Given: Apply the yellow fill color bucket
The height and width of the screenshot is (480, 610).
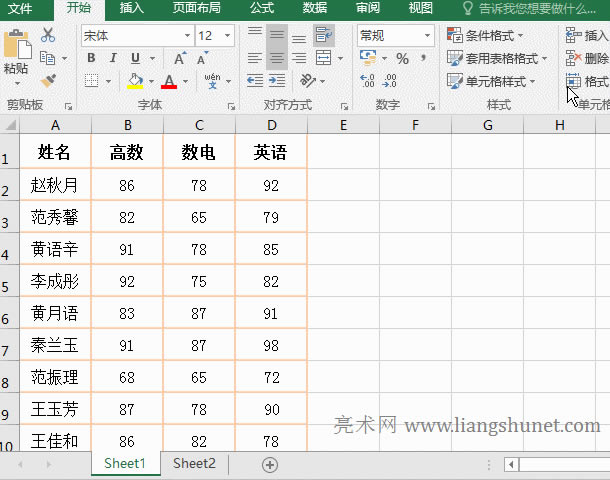Looking at the screenshot, I should [135, 81].
